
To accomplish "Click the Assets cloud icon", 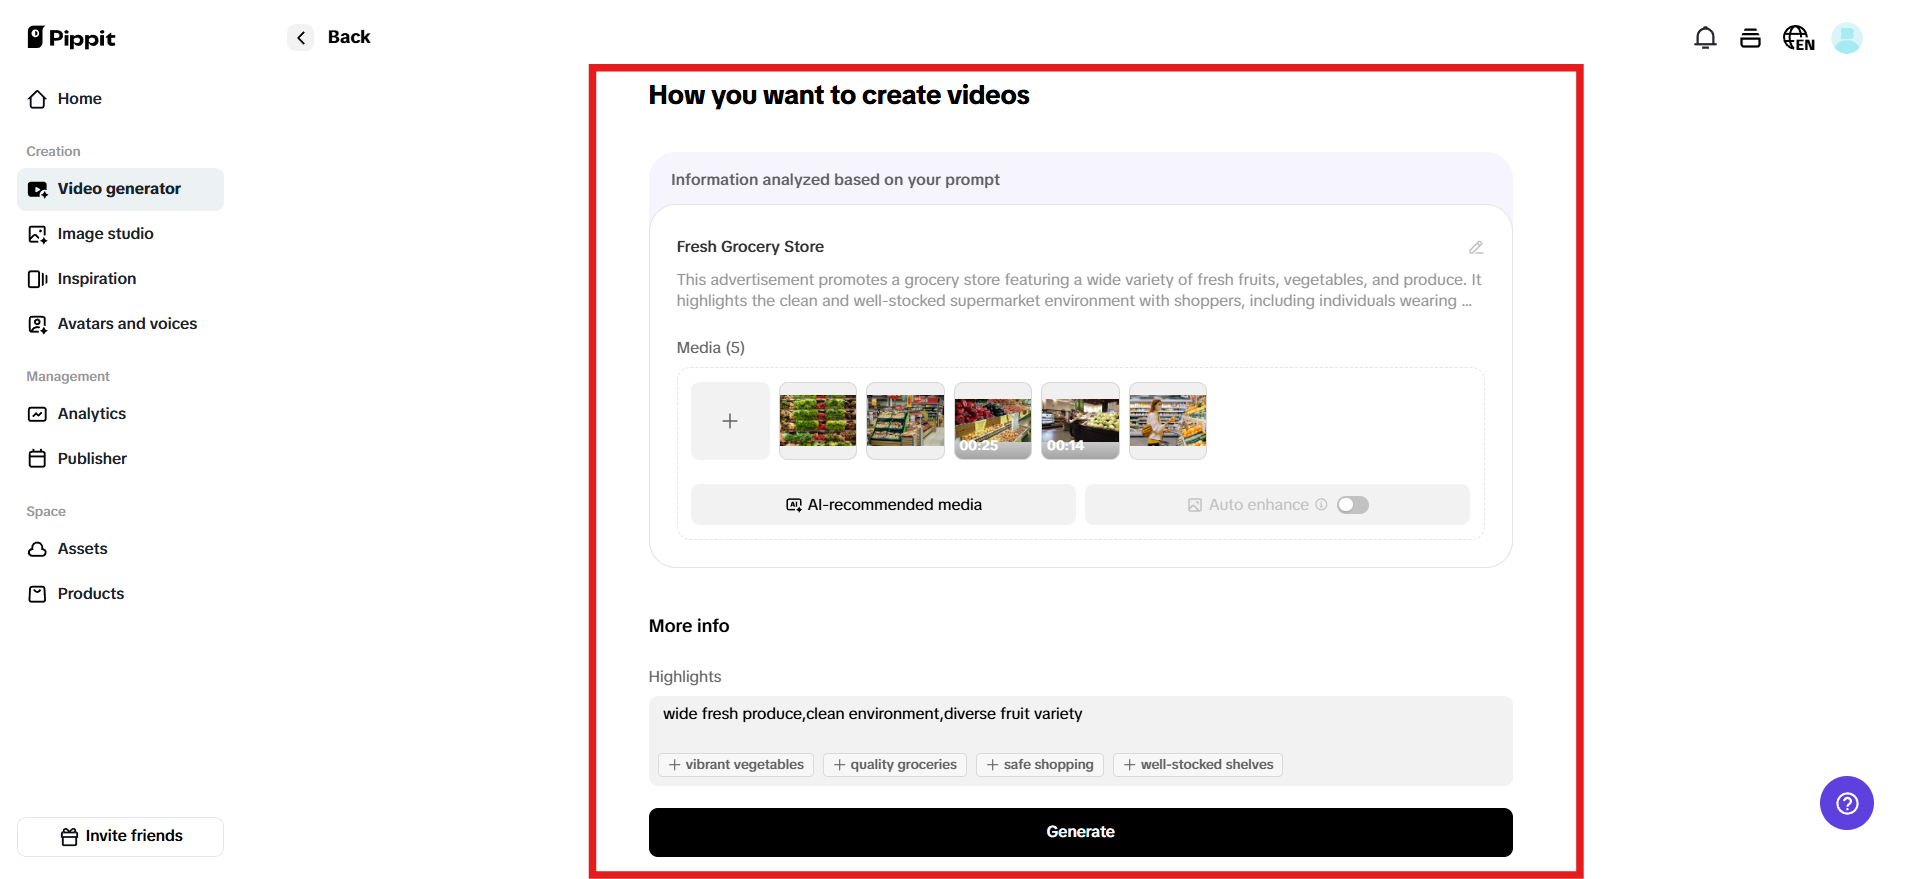I will 38,549.
